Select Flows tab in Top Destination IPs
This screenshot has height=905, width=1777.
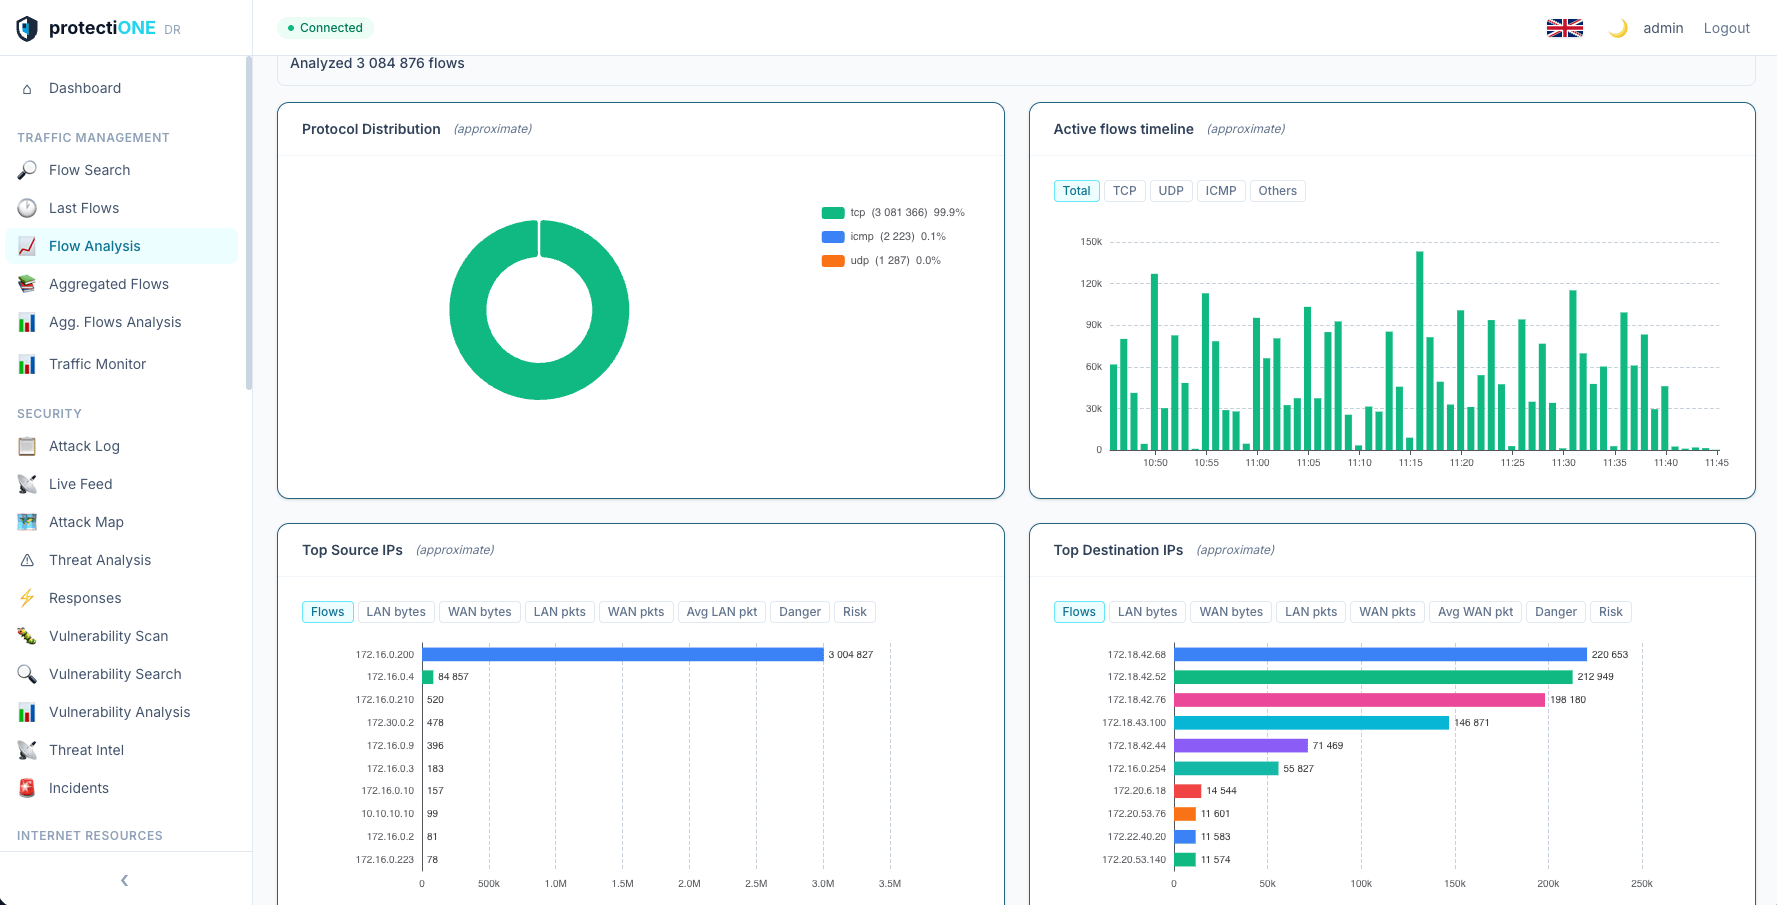(1079, 612)
